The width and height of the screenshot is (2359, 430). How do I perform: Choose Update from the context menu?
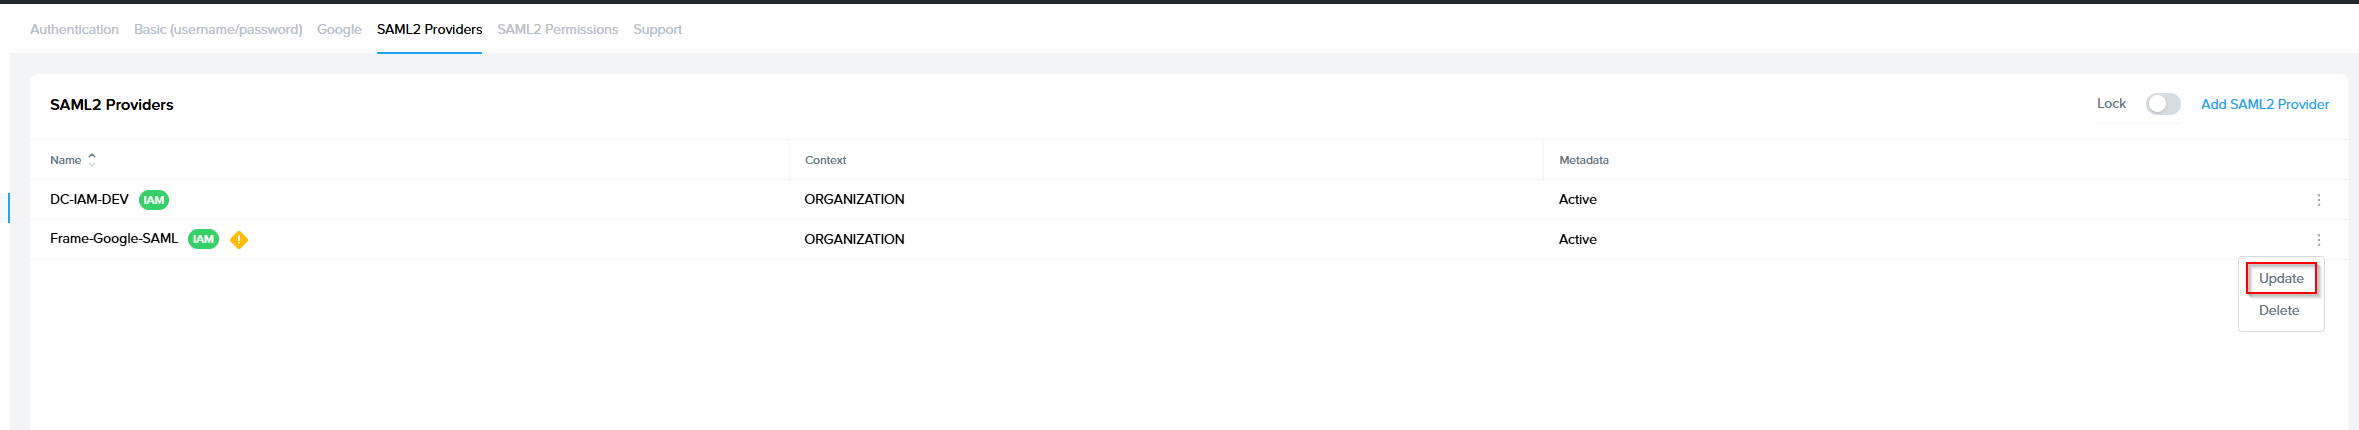click(x=2280, y=279)
